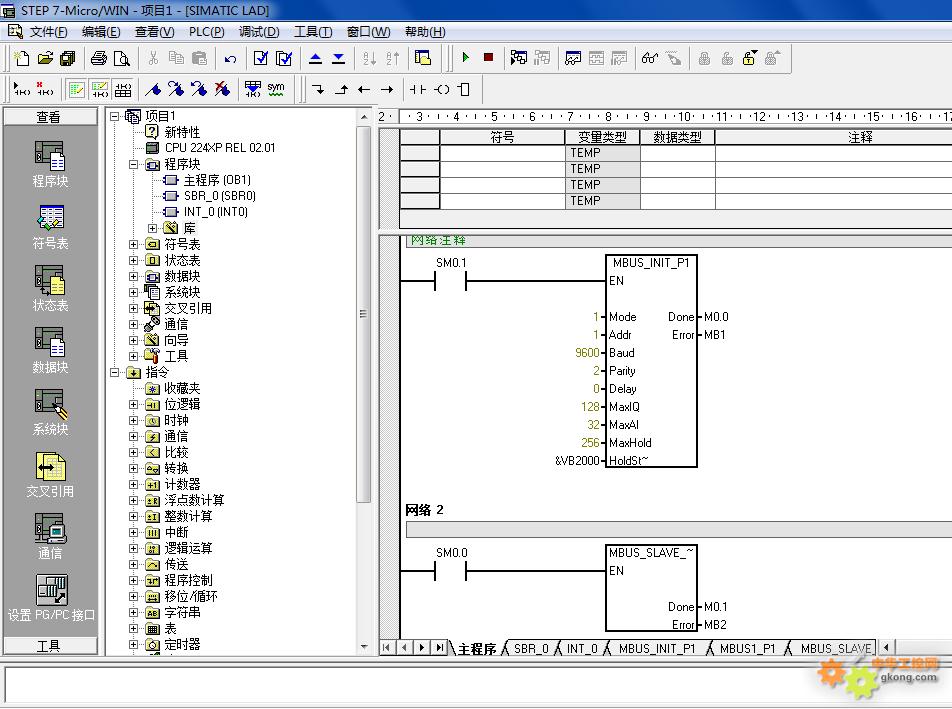Open 设置 PG/PC 接口 in view bar
This screenshot has width=952, height=709.
(51, 599)
